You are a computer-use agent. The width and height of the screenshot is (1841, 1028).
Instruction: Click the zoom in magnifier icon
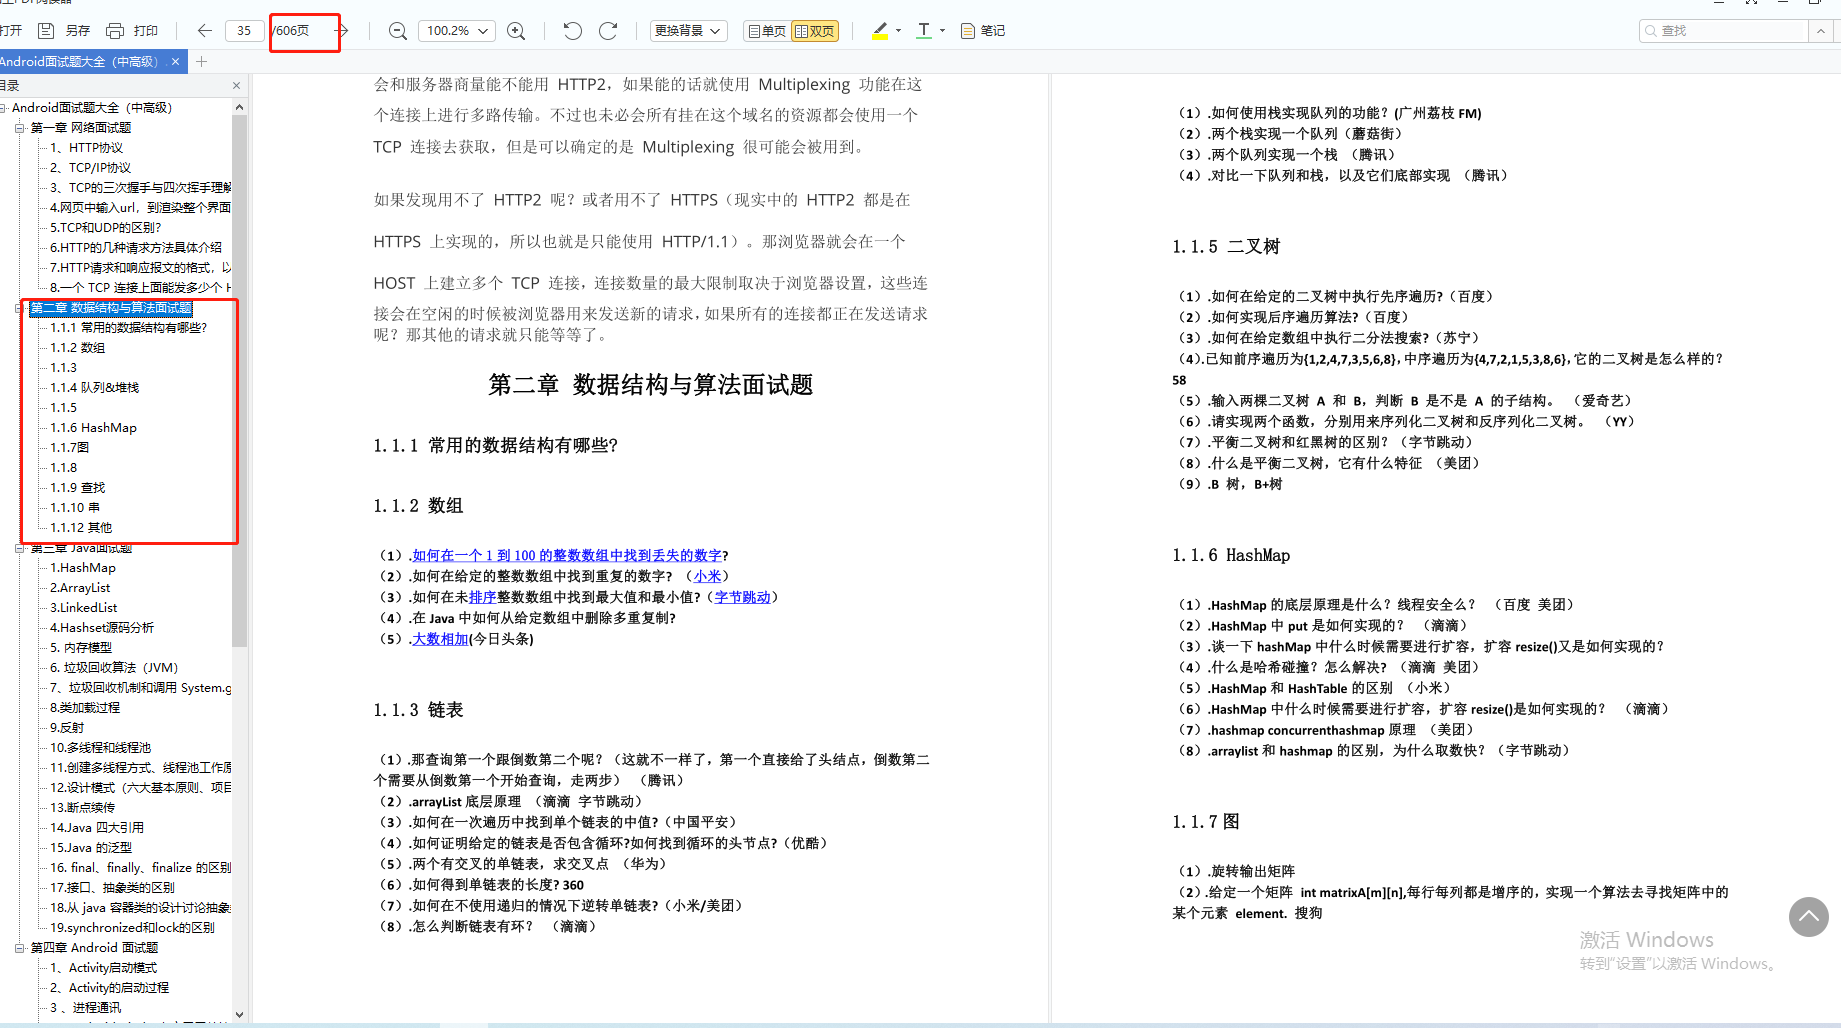(516, 31)
